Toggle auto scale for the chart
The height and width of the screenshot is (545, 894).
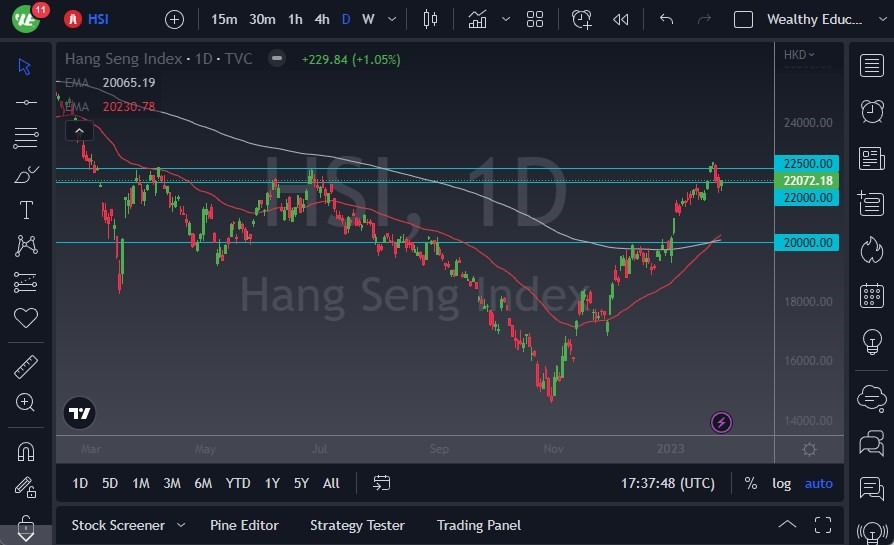(818, 483)
